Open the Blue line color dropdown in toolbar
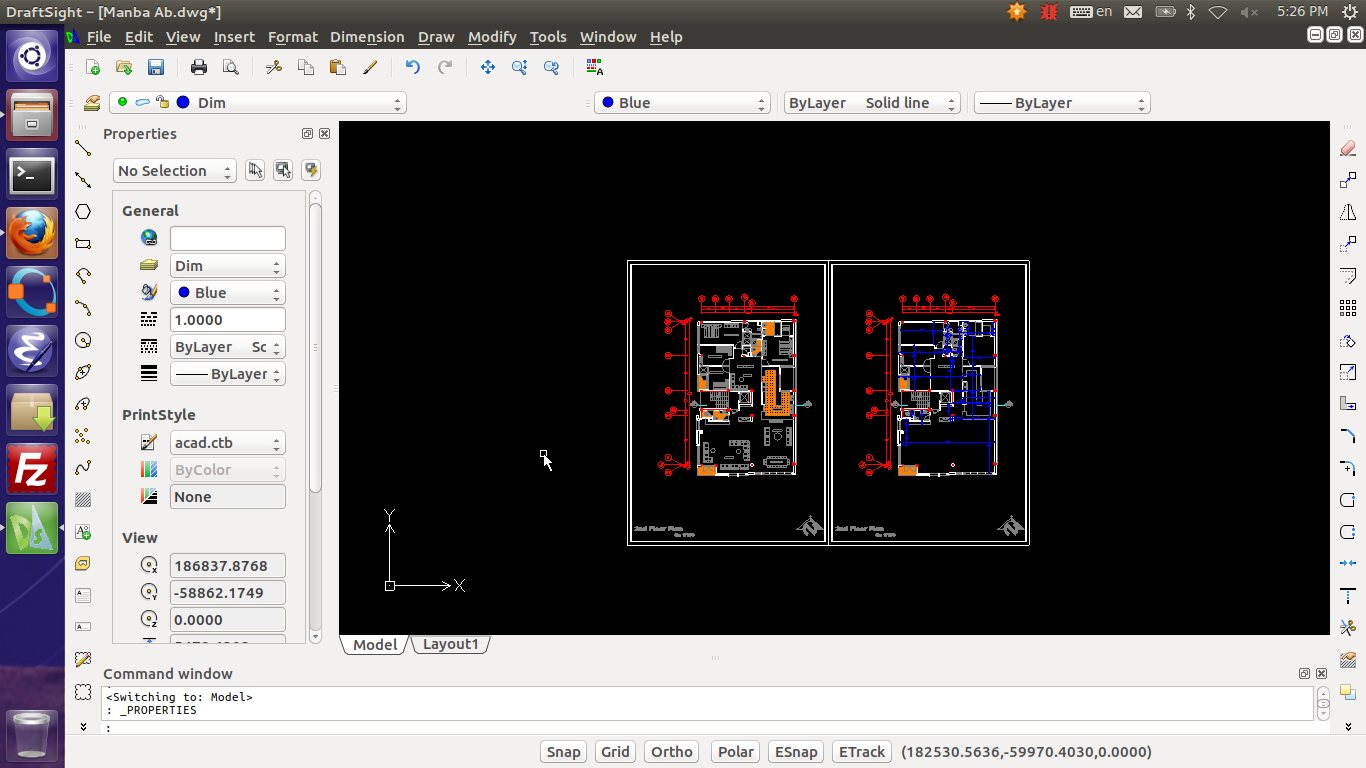 [x=682, y=103]
